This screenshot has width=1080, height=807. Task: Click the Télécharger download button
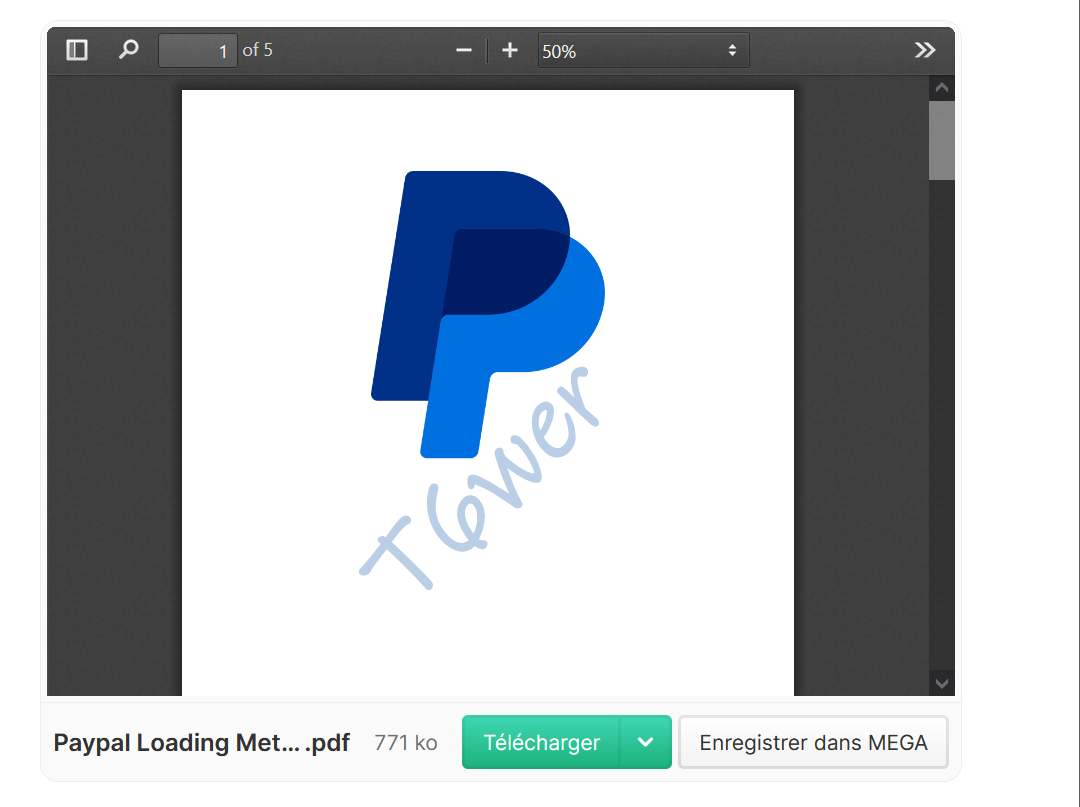click(x=541, y=742)
